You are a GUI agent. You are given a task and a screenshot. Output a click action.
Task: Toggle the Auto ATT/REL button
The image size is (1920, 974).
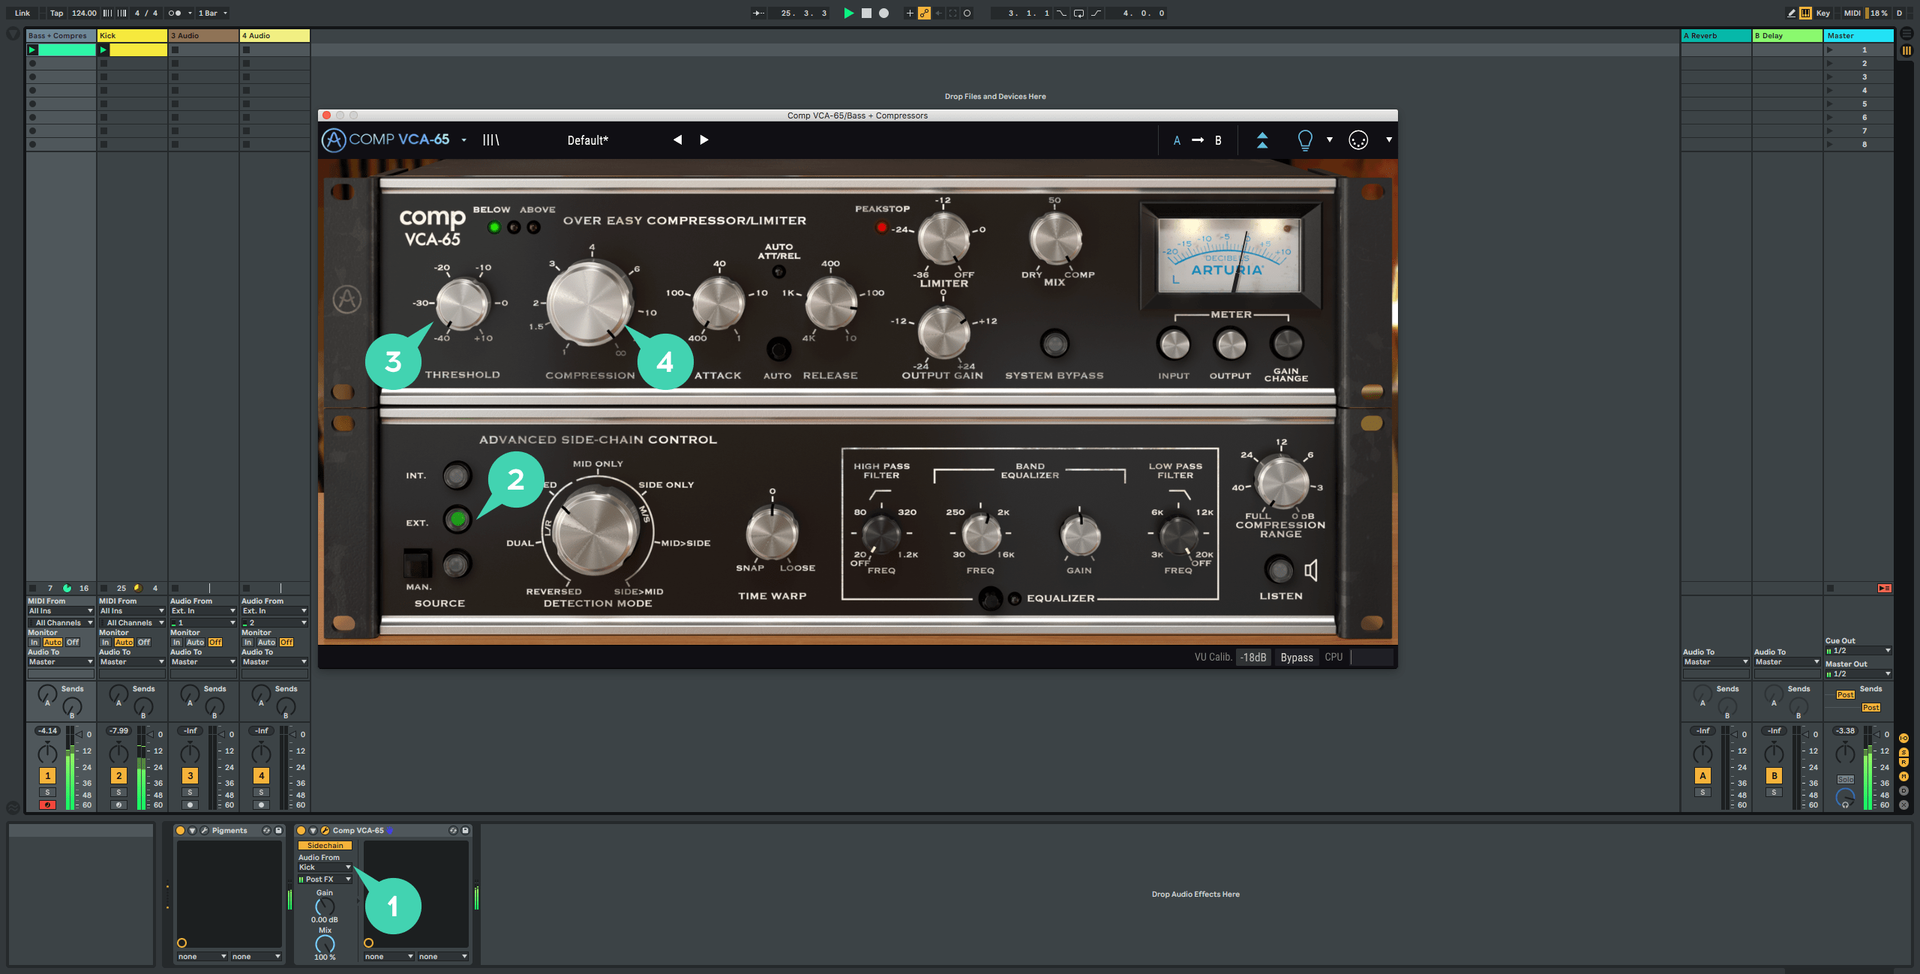point(779,272)
